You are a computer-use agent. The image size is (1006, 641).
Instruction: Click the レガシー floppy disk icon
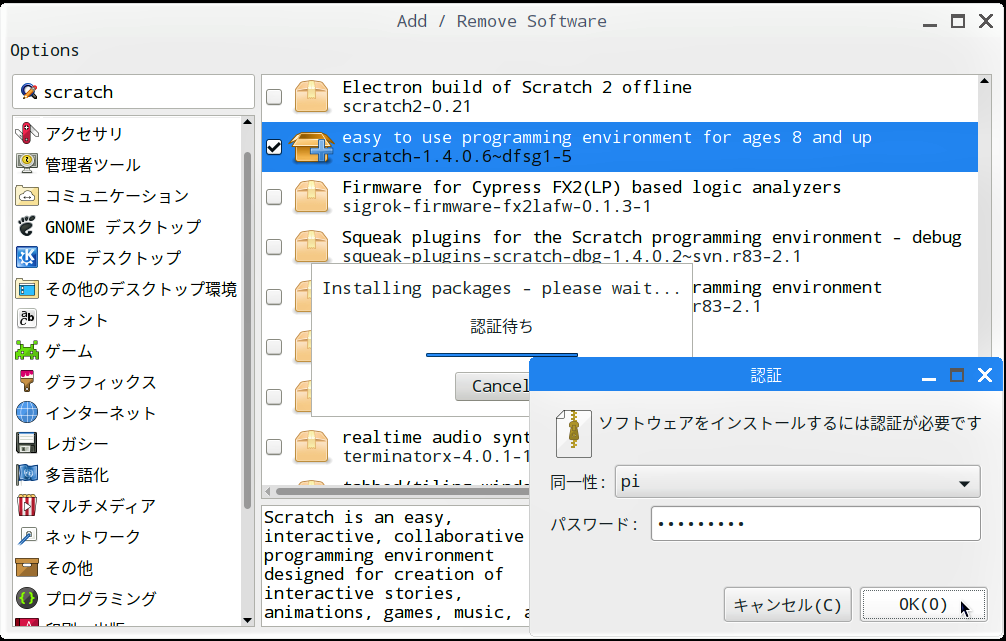[26, 443]
